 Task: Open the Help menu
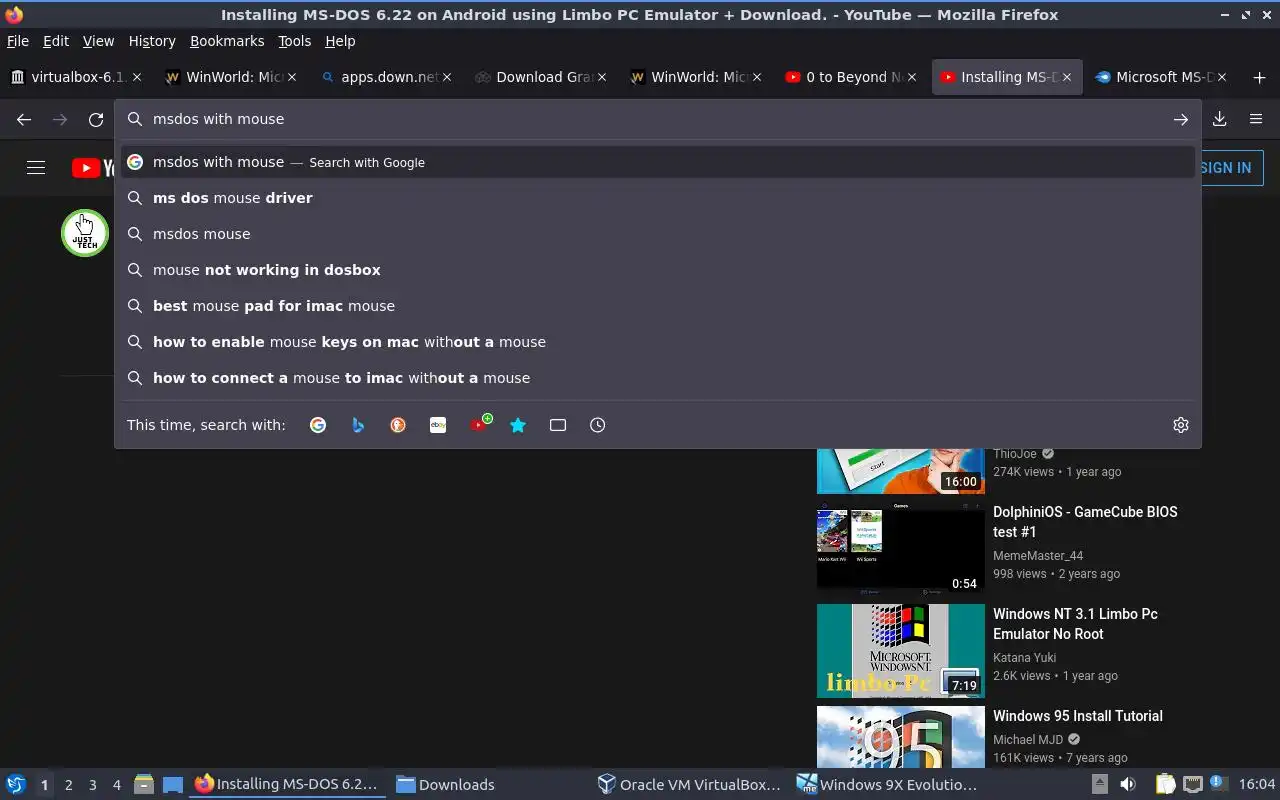pos(340,41)
